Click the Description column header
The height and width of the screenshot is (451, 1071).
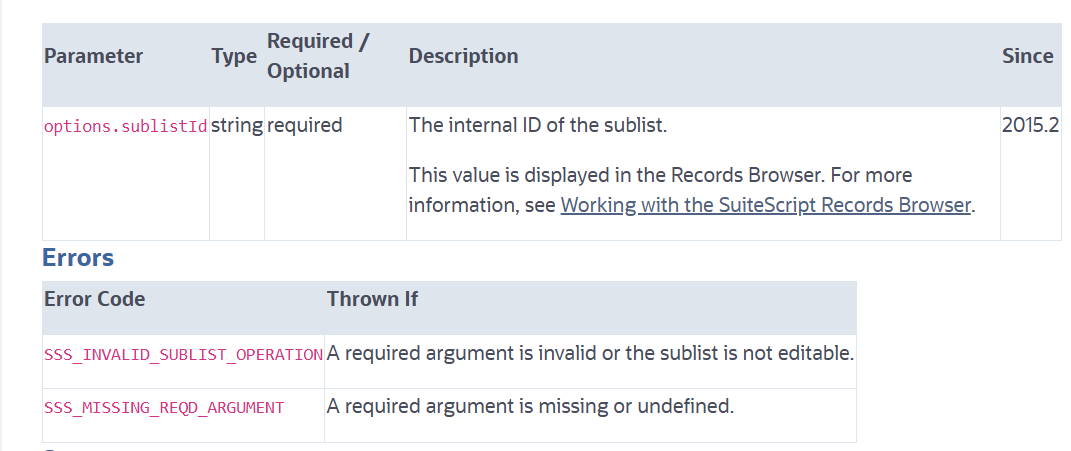[x=463, y=56]
